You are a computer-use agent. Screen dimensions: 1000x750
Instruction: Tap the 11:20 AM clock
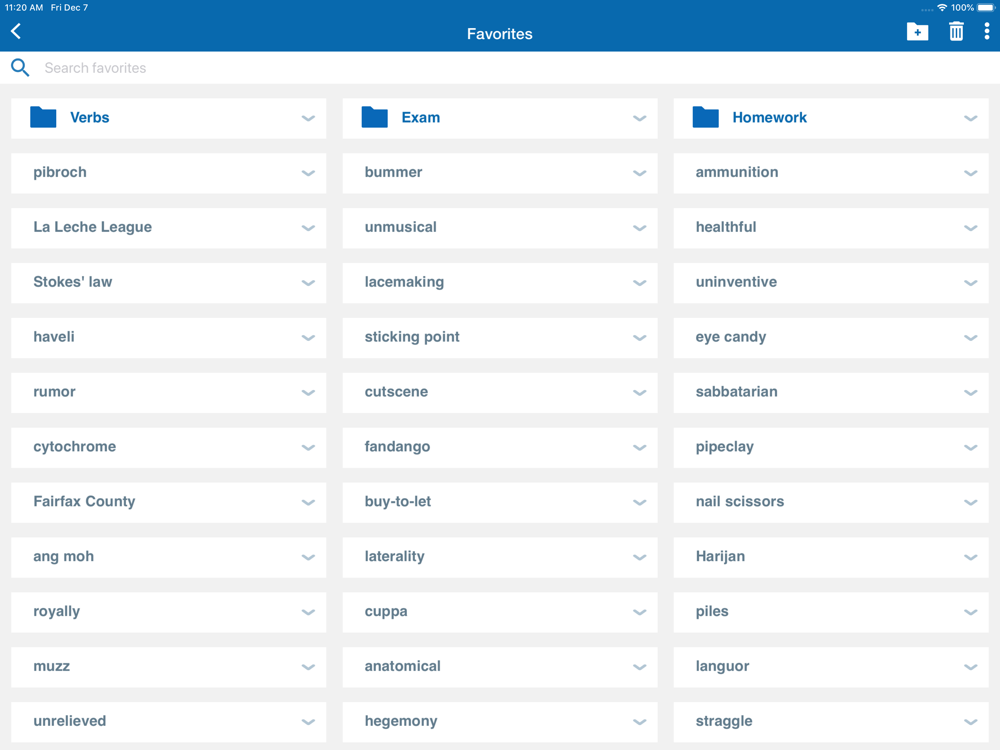(24, 8)
